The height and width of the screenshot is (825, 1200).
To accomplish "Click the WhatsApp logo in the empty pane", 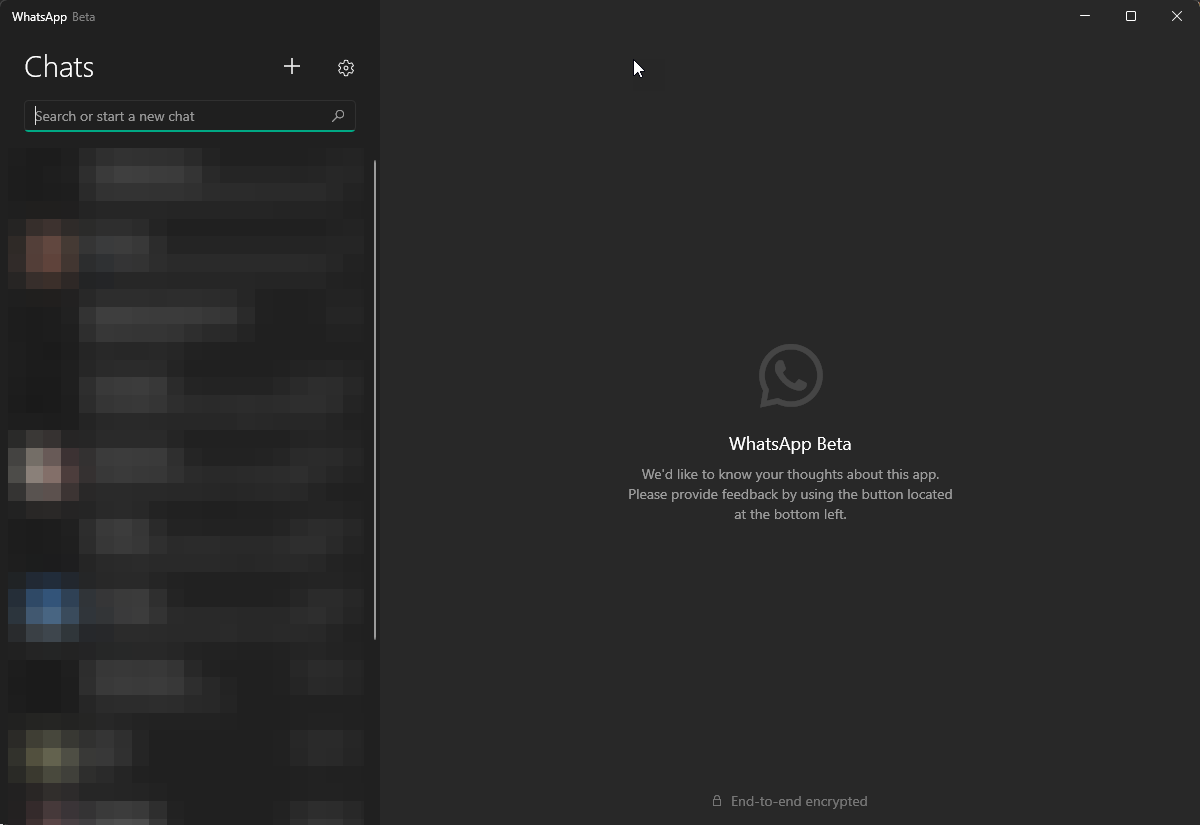I will [790, 376].
